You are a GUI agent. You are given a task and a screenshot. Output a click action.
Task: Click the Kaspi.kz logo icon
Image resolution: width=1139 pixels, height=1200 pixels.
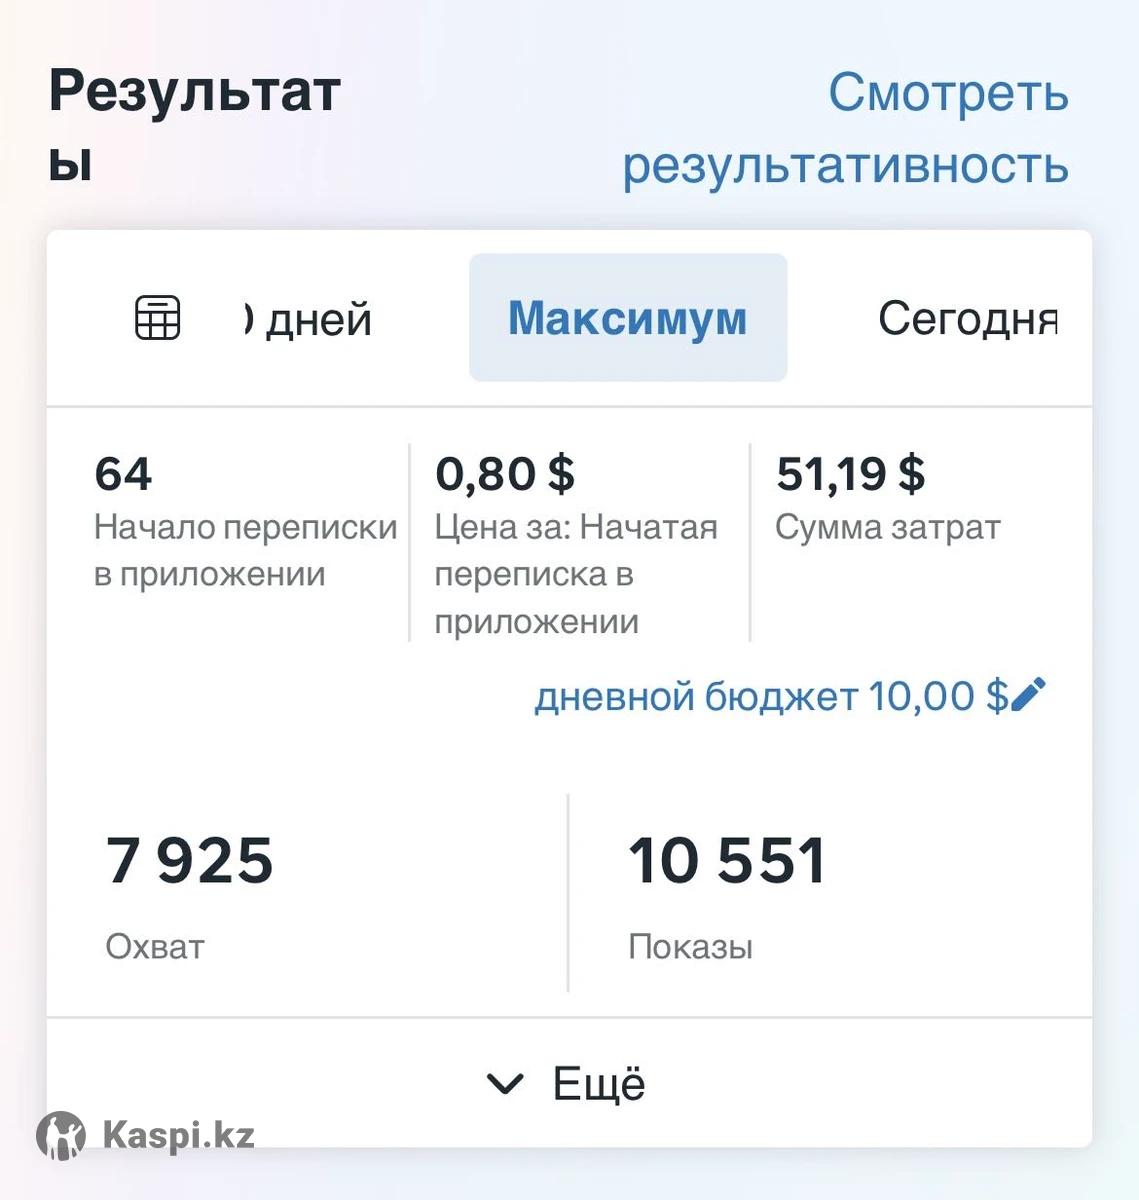(x=61, y=1136)
